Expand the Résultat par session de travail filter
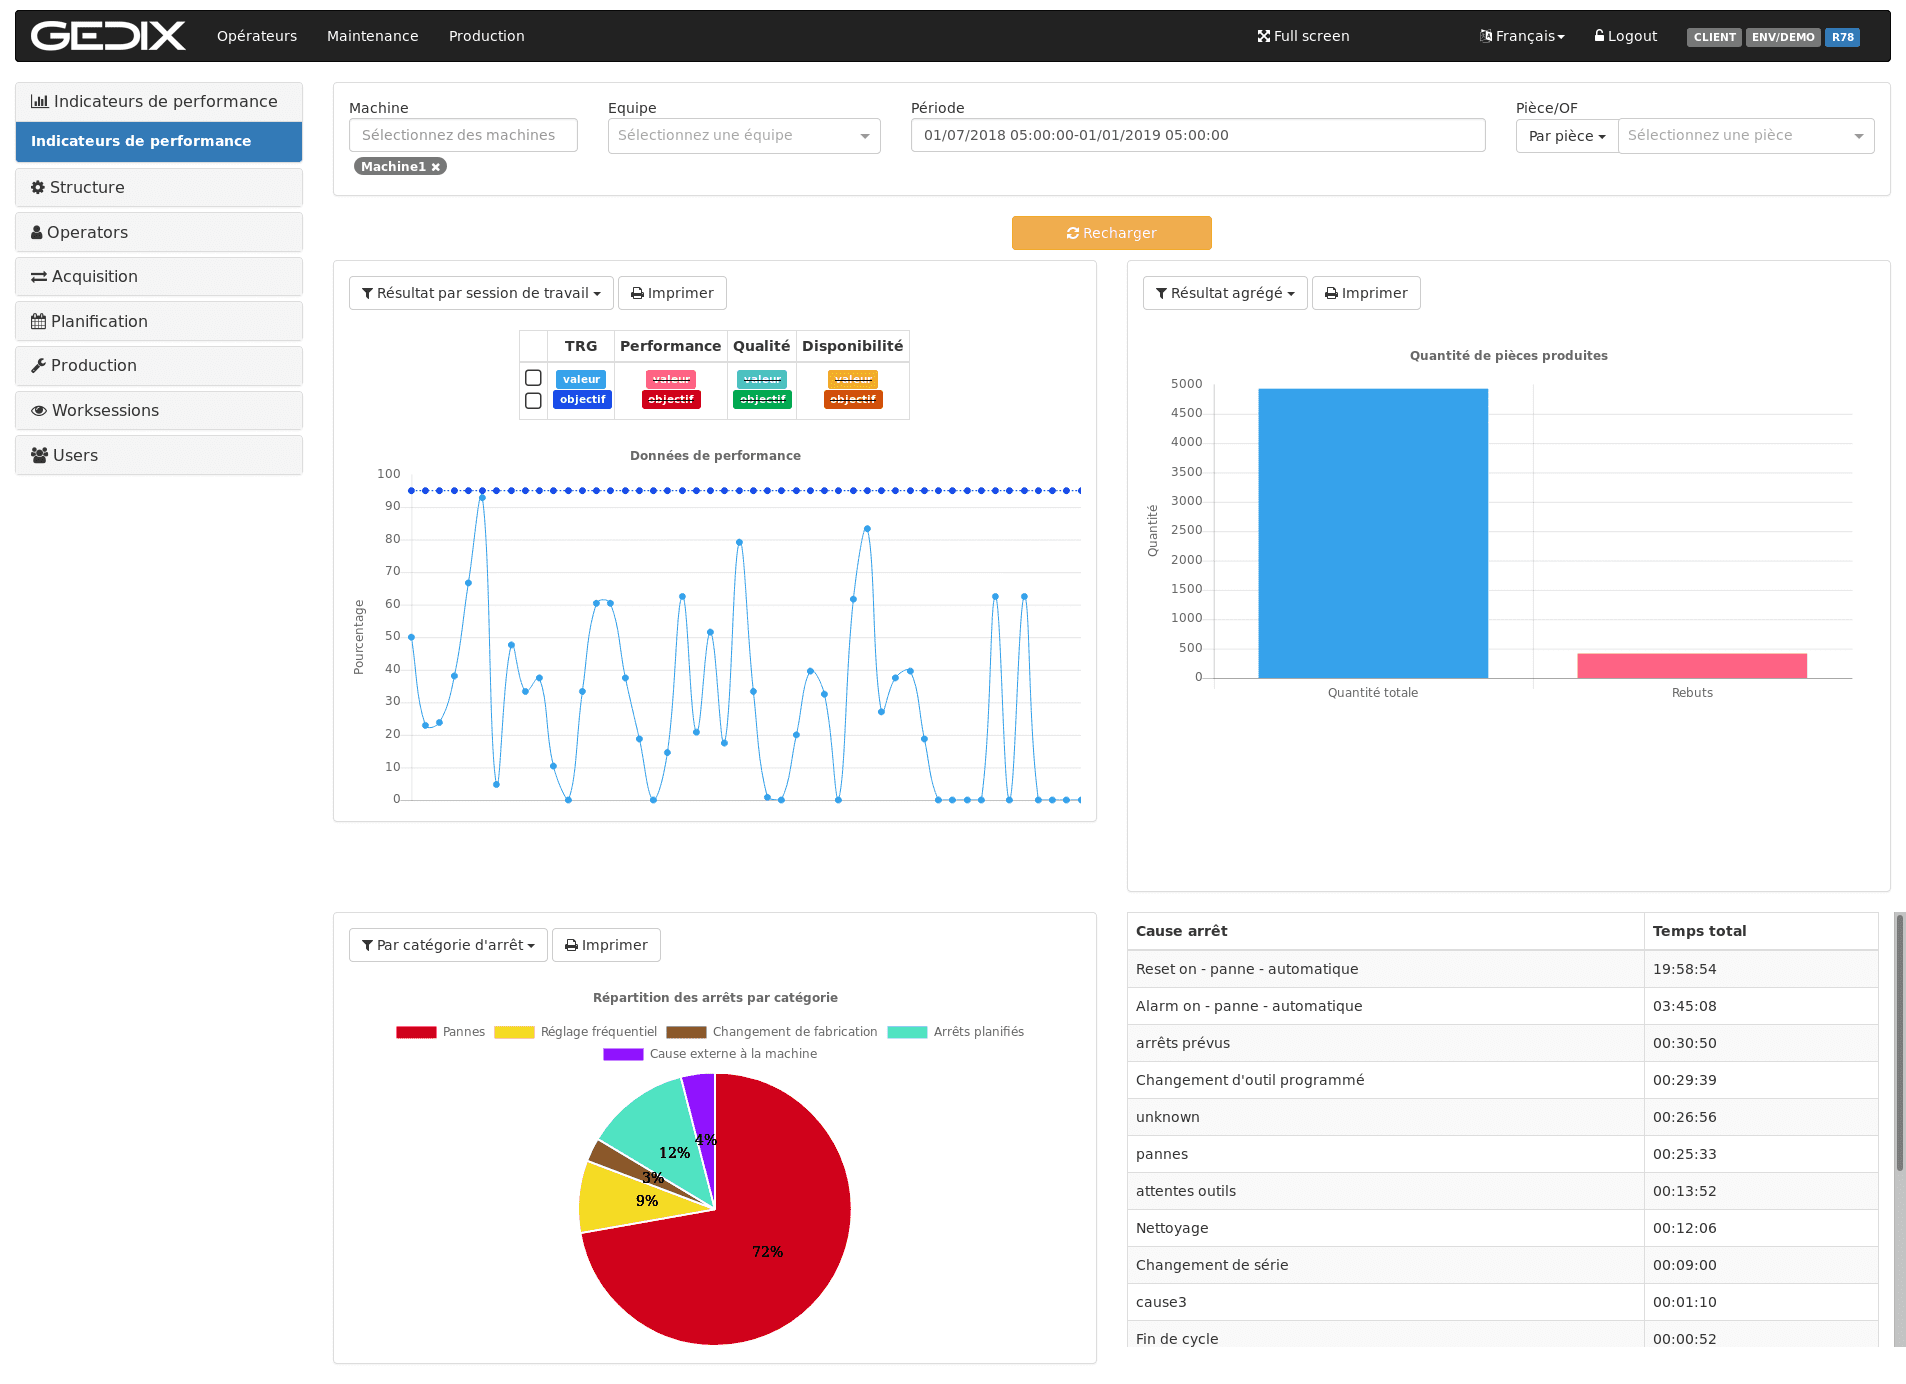The width and height of the screenshot is (1906, 1384). [480, 293]
